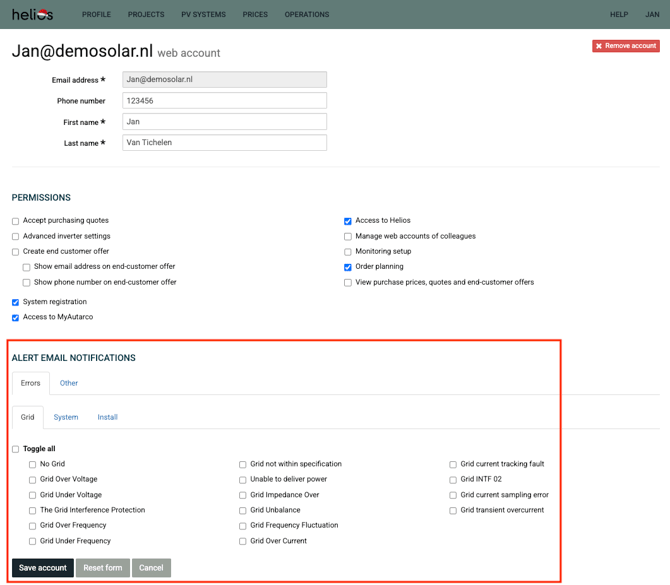Disable Order planning permission

(348, 267)
